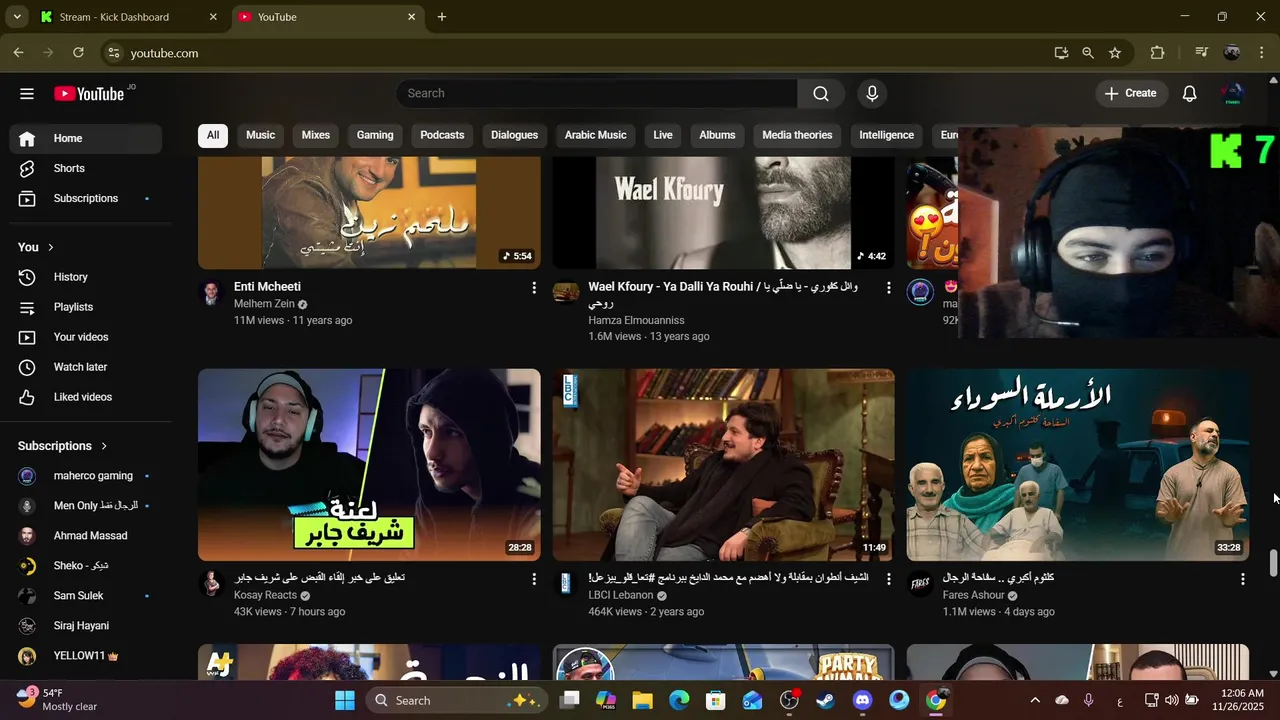Open Hamza Elmouanniss channel link

(636, 320)
